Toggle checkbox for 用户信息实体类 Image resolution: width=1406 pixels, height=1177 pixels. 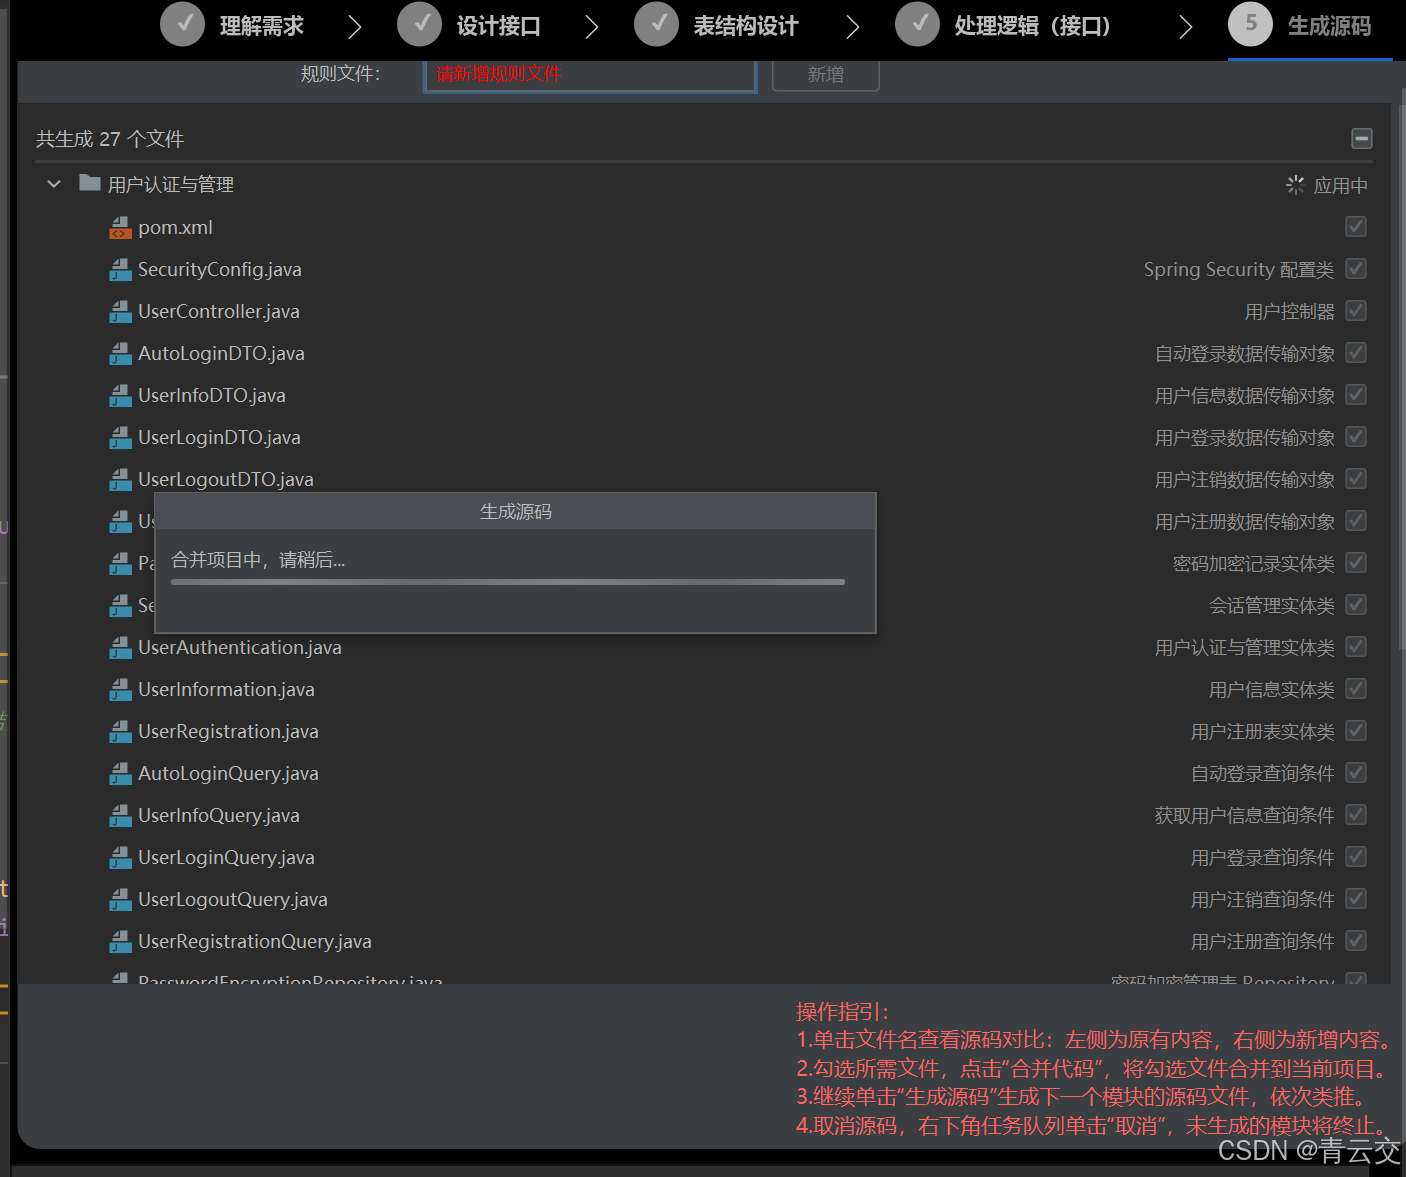point(1356,689)
